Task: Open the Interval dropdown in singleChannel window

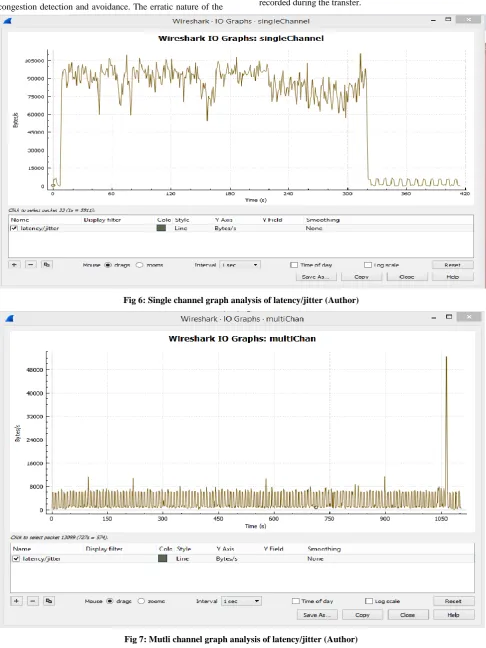Action: pyautogui.click(x=240, y=265)
